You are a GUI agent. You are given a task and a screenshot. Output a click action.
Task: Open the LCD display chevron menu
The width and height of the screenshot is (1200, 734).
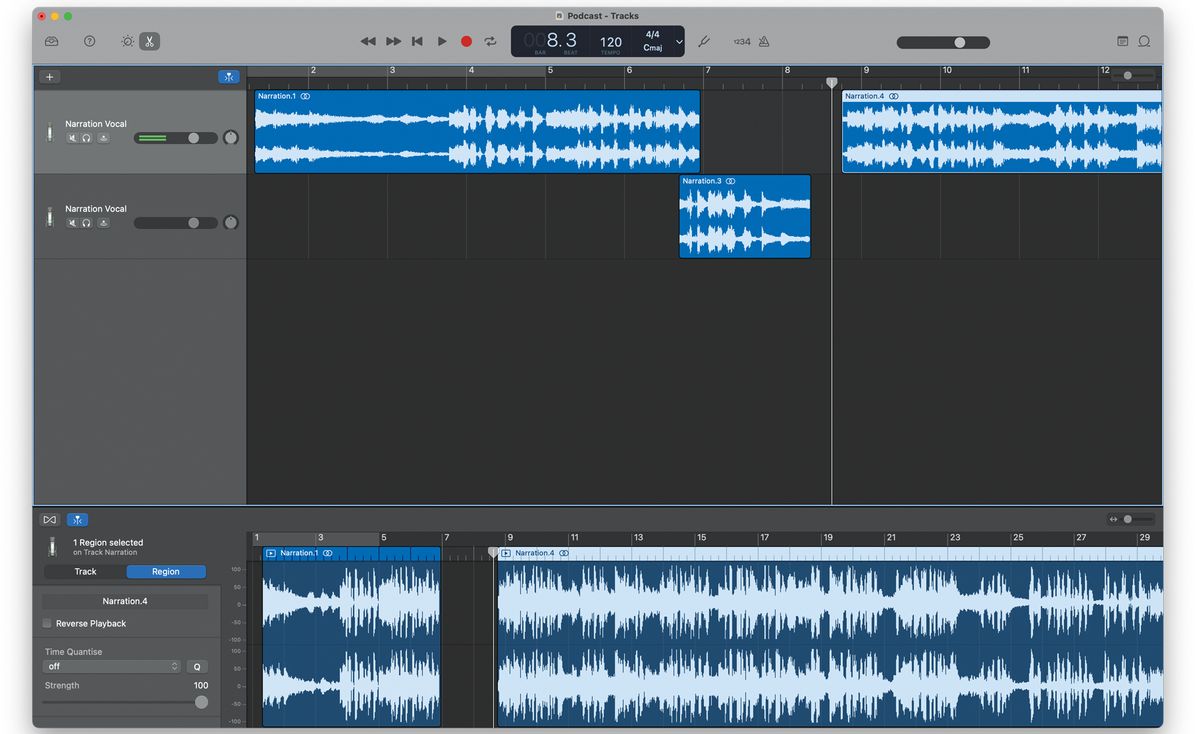(678, 42)
